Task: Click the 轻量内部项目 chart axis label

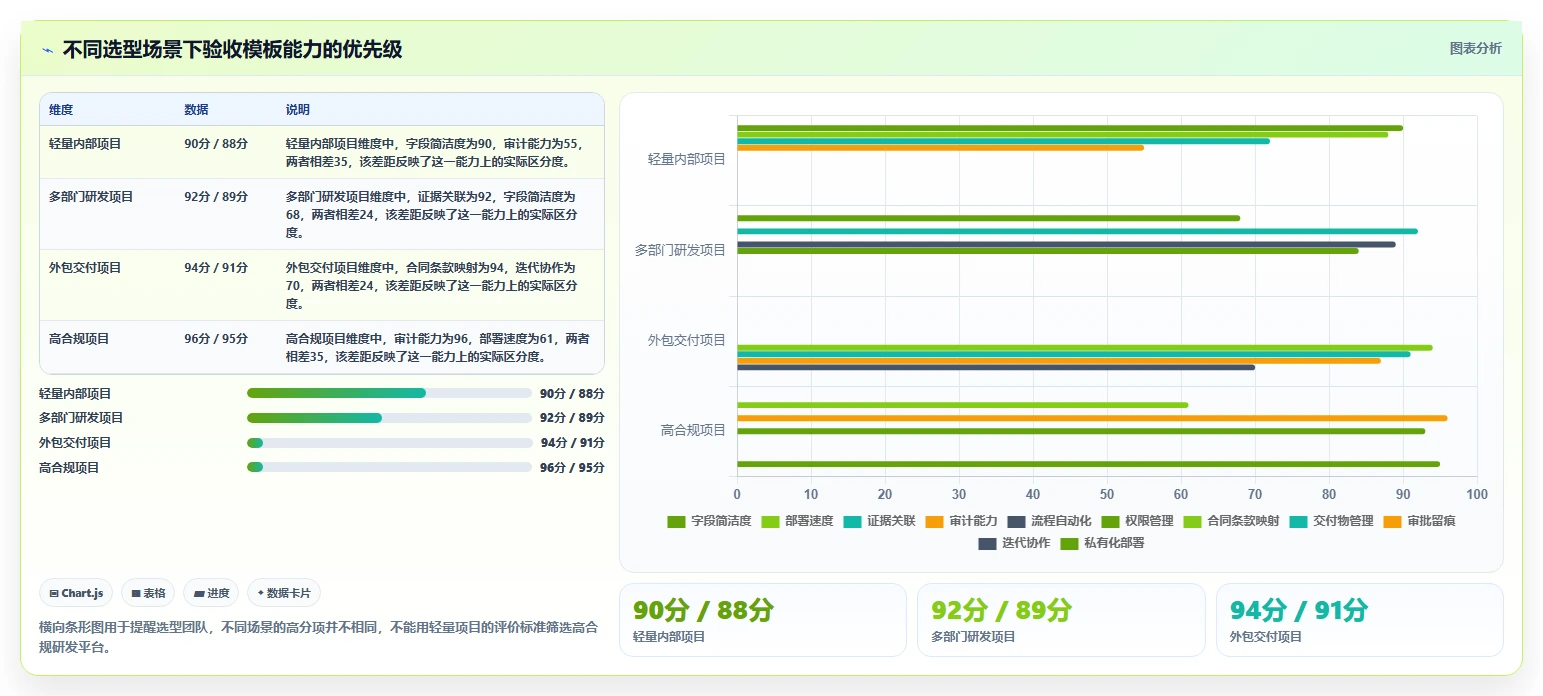Action: tap(687, 159)
